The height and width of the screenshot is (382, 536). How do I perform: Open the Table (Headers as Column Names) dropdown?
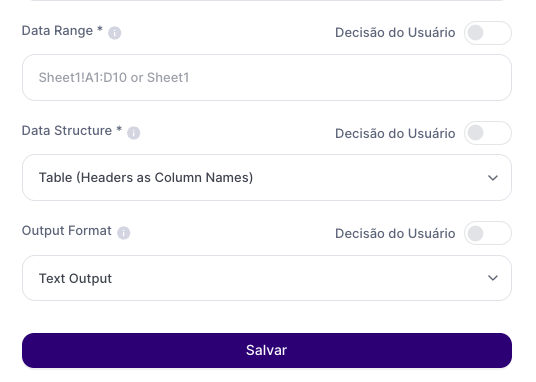(x=267, y=177)
